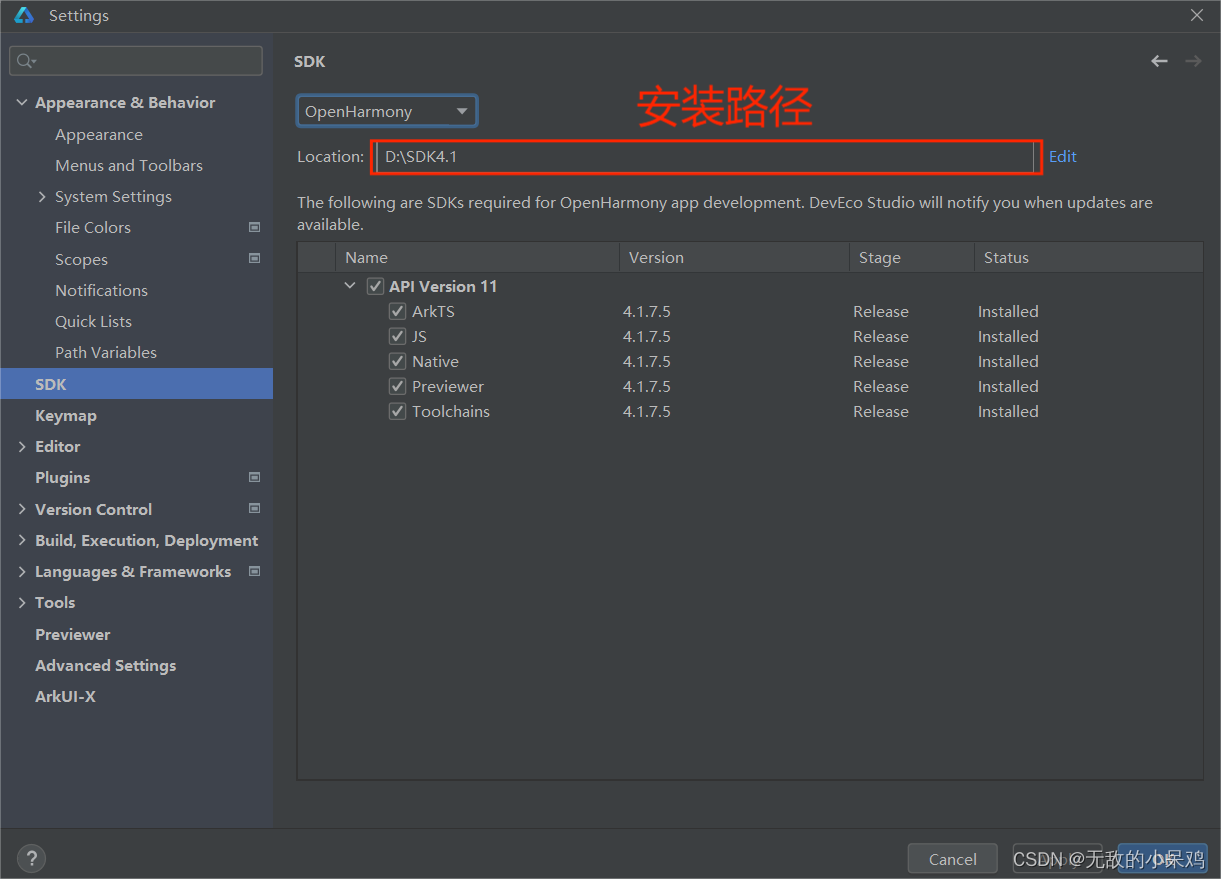The image size is (1221, 879).
Task: Click the ArkTS version 4.1.7.5 cell
Action: point(647,311)
